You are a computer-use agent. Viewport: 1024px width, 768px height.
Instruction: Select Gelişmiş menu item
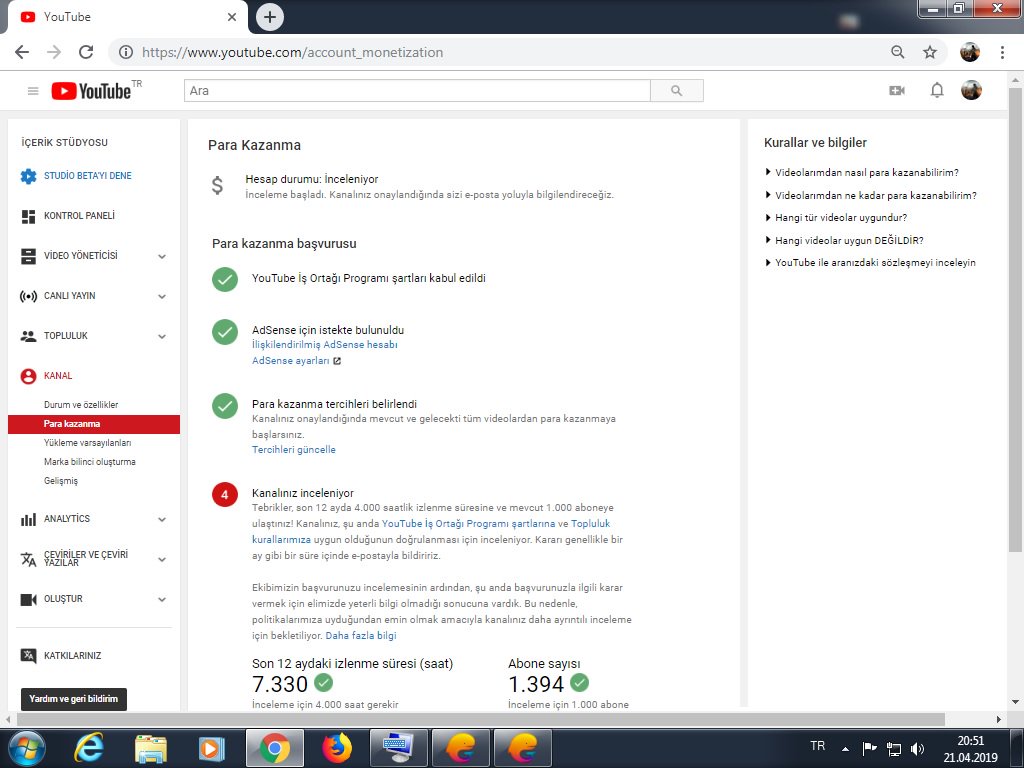(61, 481)
